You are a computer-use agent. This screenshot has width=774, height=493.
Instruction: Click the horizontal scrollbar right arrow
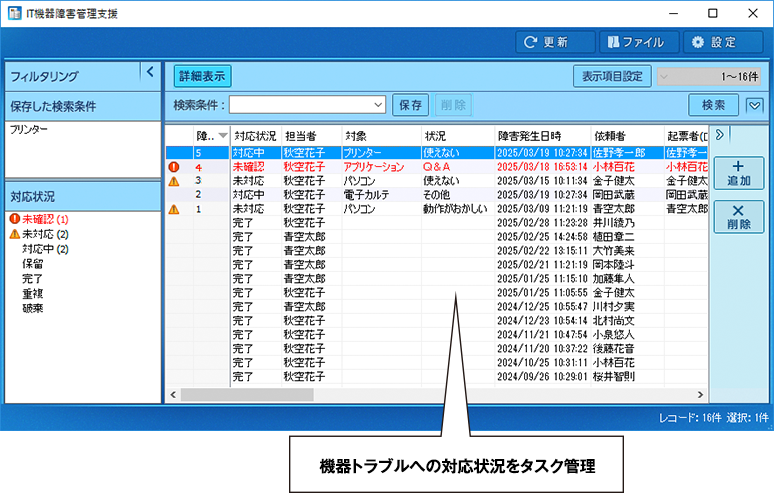coord(700,395)
